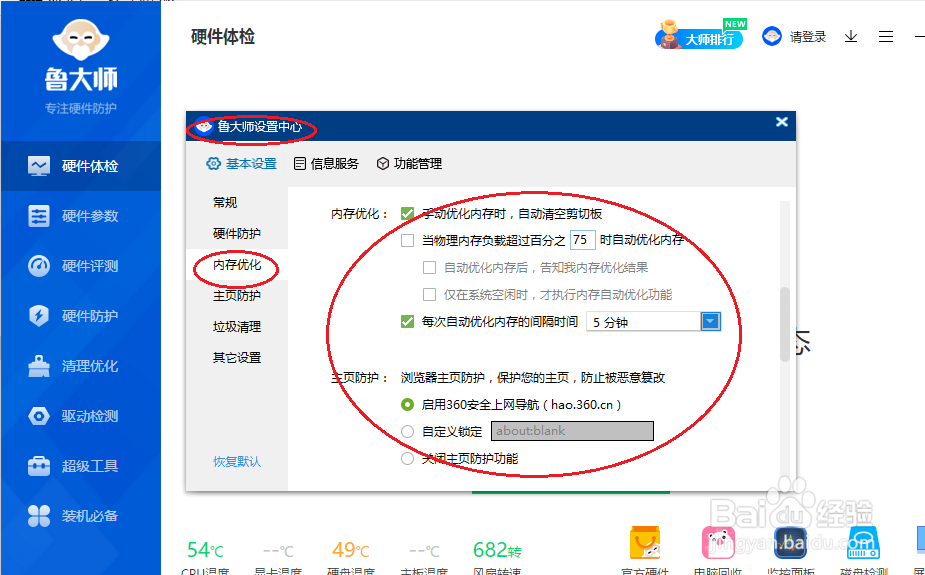Click the 鲁大师 logo avatar
925x575 pixels.
(81, 39)
